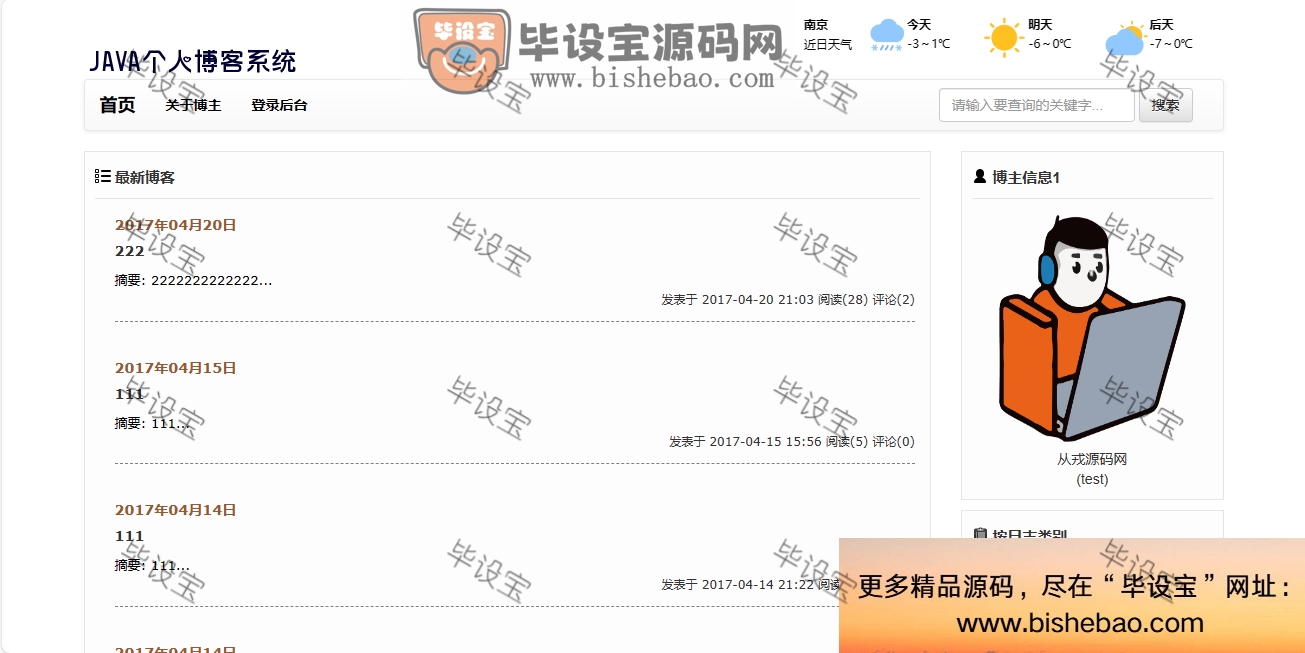Click the user icon beside 博主信息1
This screenshot has width=1305, height=653.
pos(980,177)
